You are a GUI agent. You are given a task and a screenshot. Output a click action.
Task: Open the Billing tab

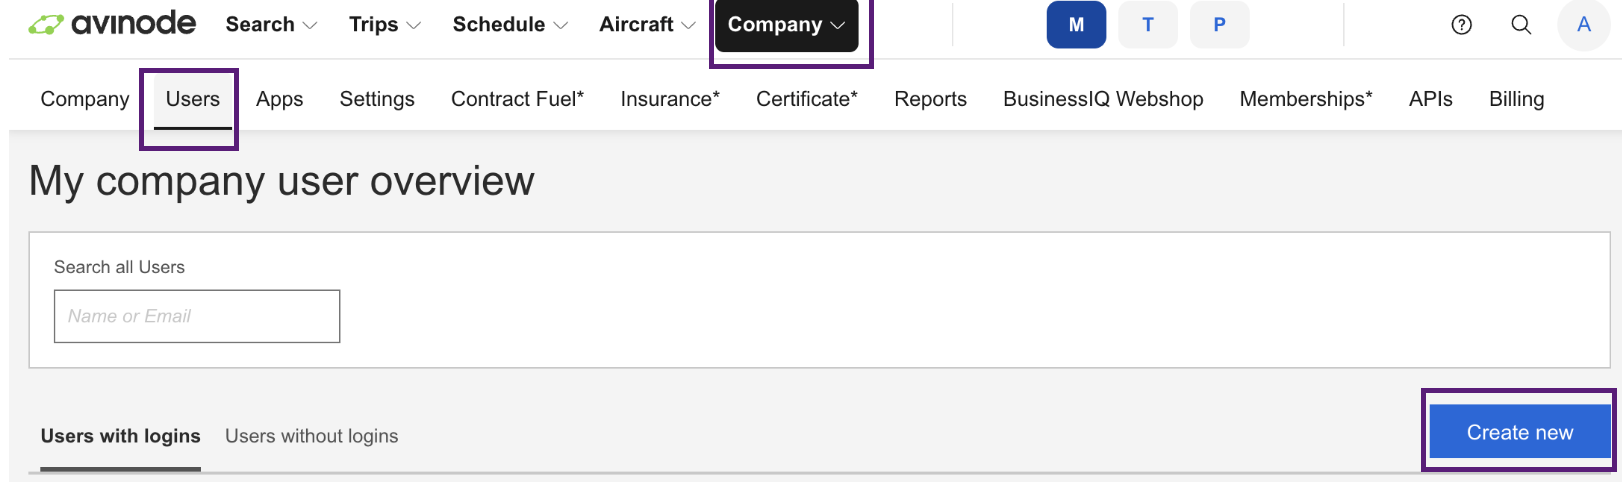[1516, 99]
